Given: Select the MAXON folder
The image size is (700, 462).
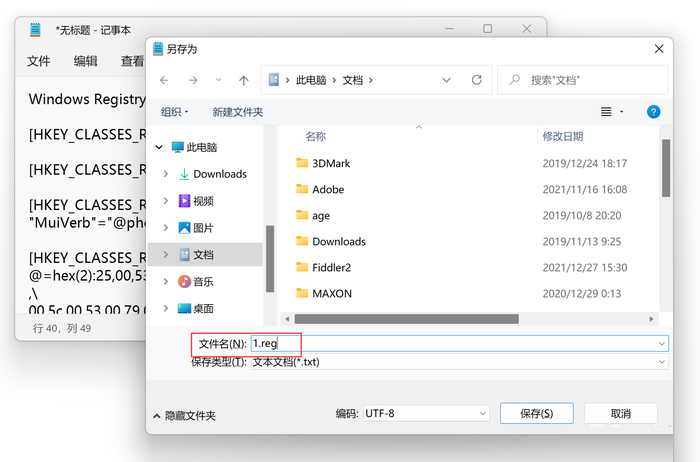Looking at the screenshot, I should [x=332, y=294].
